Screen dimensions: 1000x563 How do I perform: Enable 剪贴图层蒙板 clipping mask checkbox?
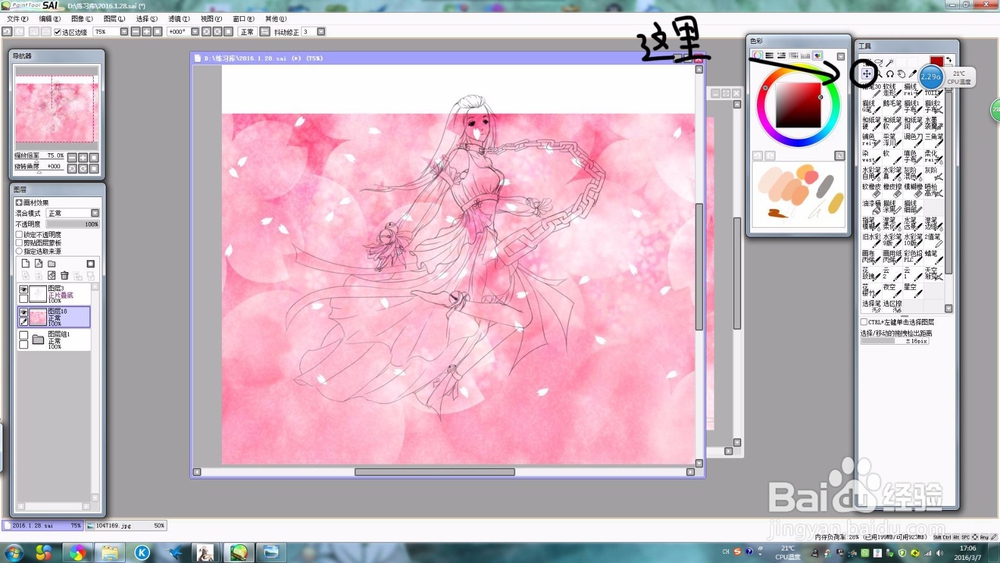pyautogui.click(x=19, y=242)
